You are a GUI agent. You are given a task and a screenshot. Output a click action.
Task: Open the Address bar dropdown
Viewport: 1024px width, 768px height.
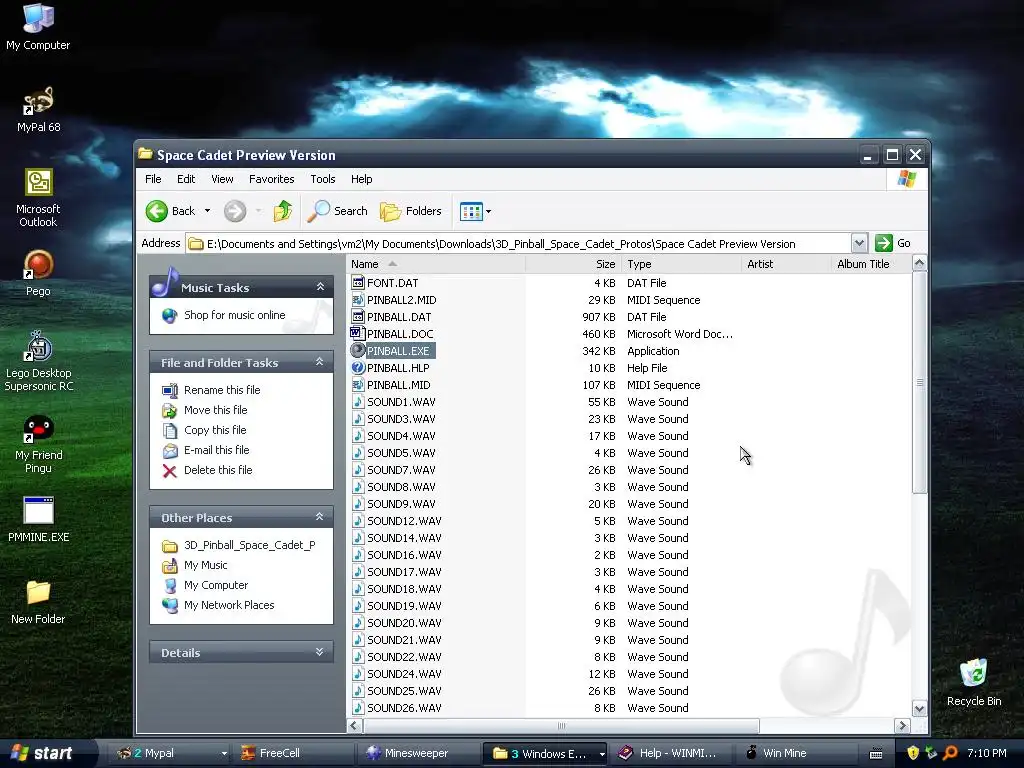tap(859, 243)
